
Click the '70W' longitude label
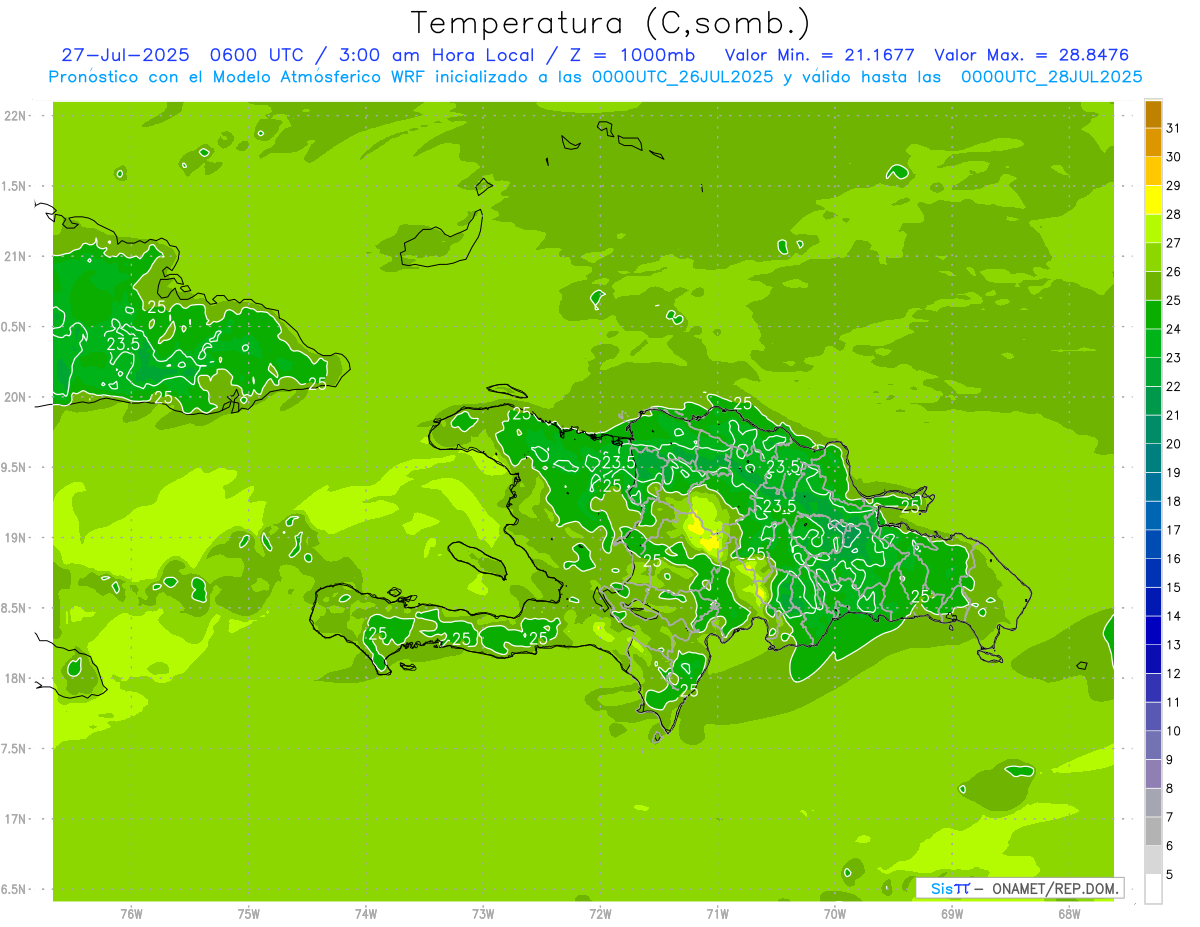(835, 914)
